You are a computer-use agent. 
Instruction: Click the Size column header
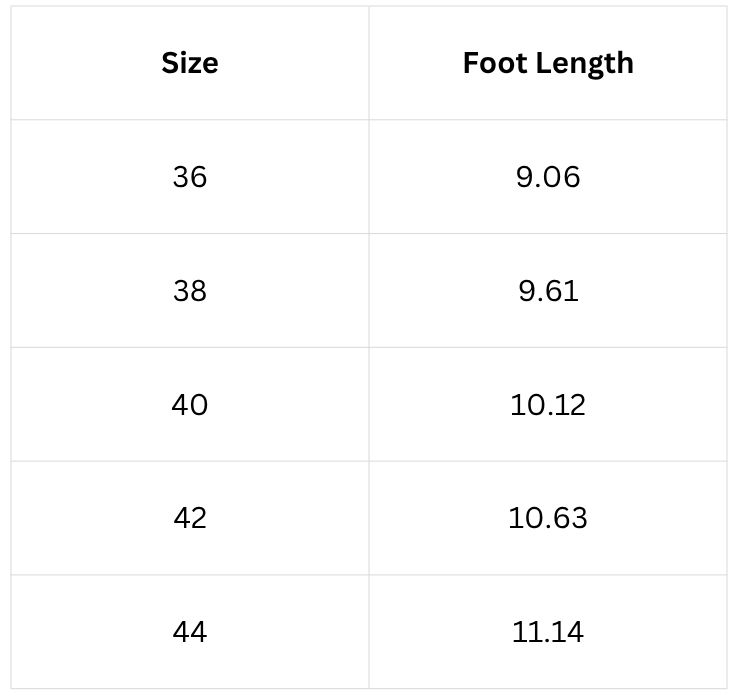(x=190, y=63)
